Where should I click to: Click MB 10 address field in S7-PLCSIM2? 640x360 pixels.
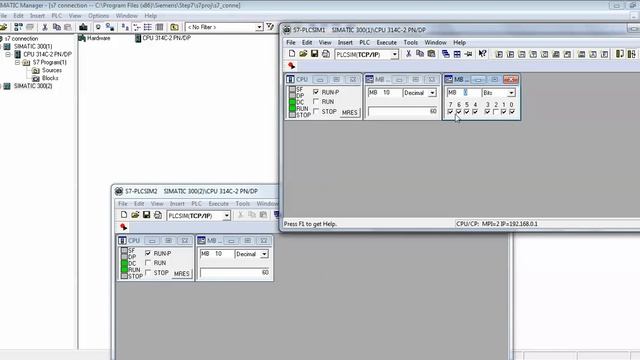pyautogui.click(x=216, y=254)
